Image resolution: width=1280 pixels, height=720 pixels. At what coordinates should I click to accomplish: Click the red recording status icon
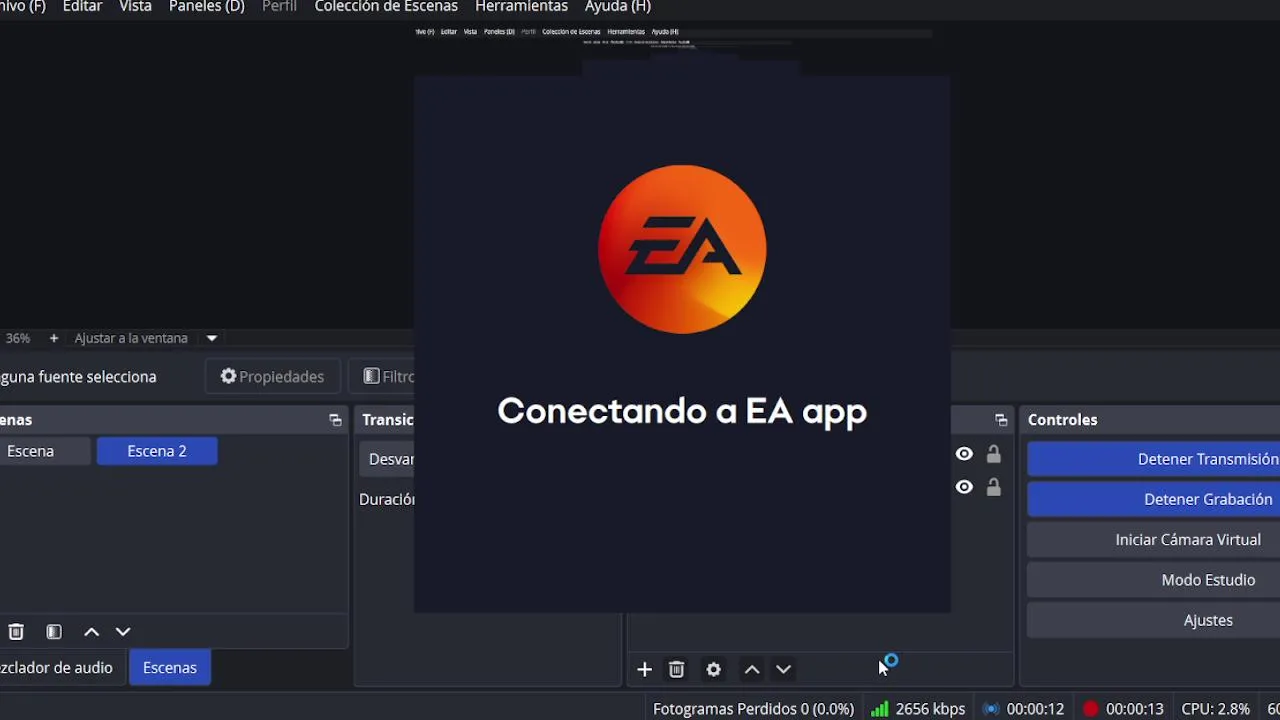(1090, 709)
